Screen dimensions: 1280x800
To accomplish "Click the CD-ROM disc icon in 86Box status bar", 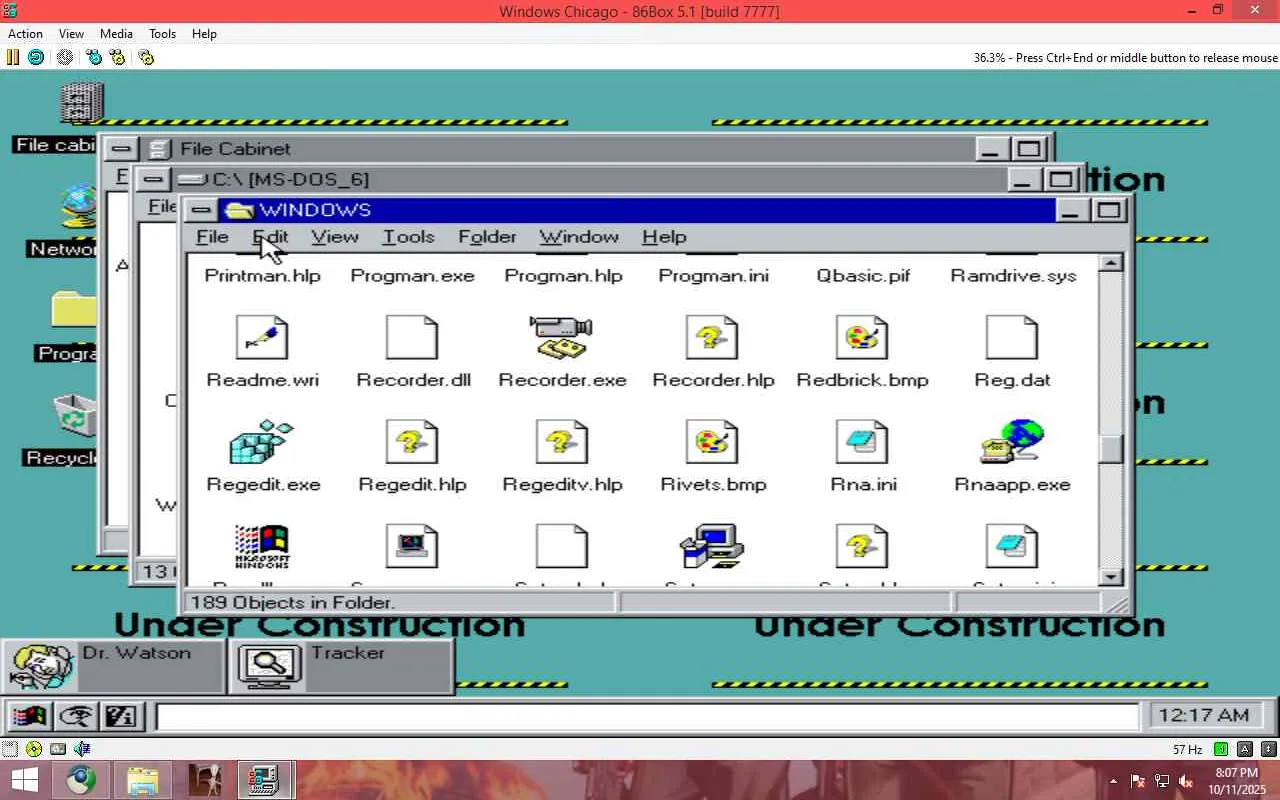I will pos(34,748).
